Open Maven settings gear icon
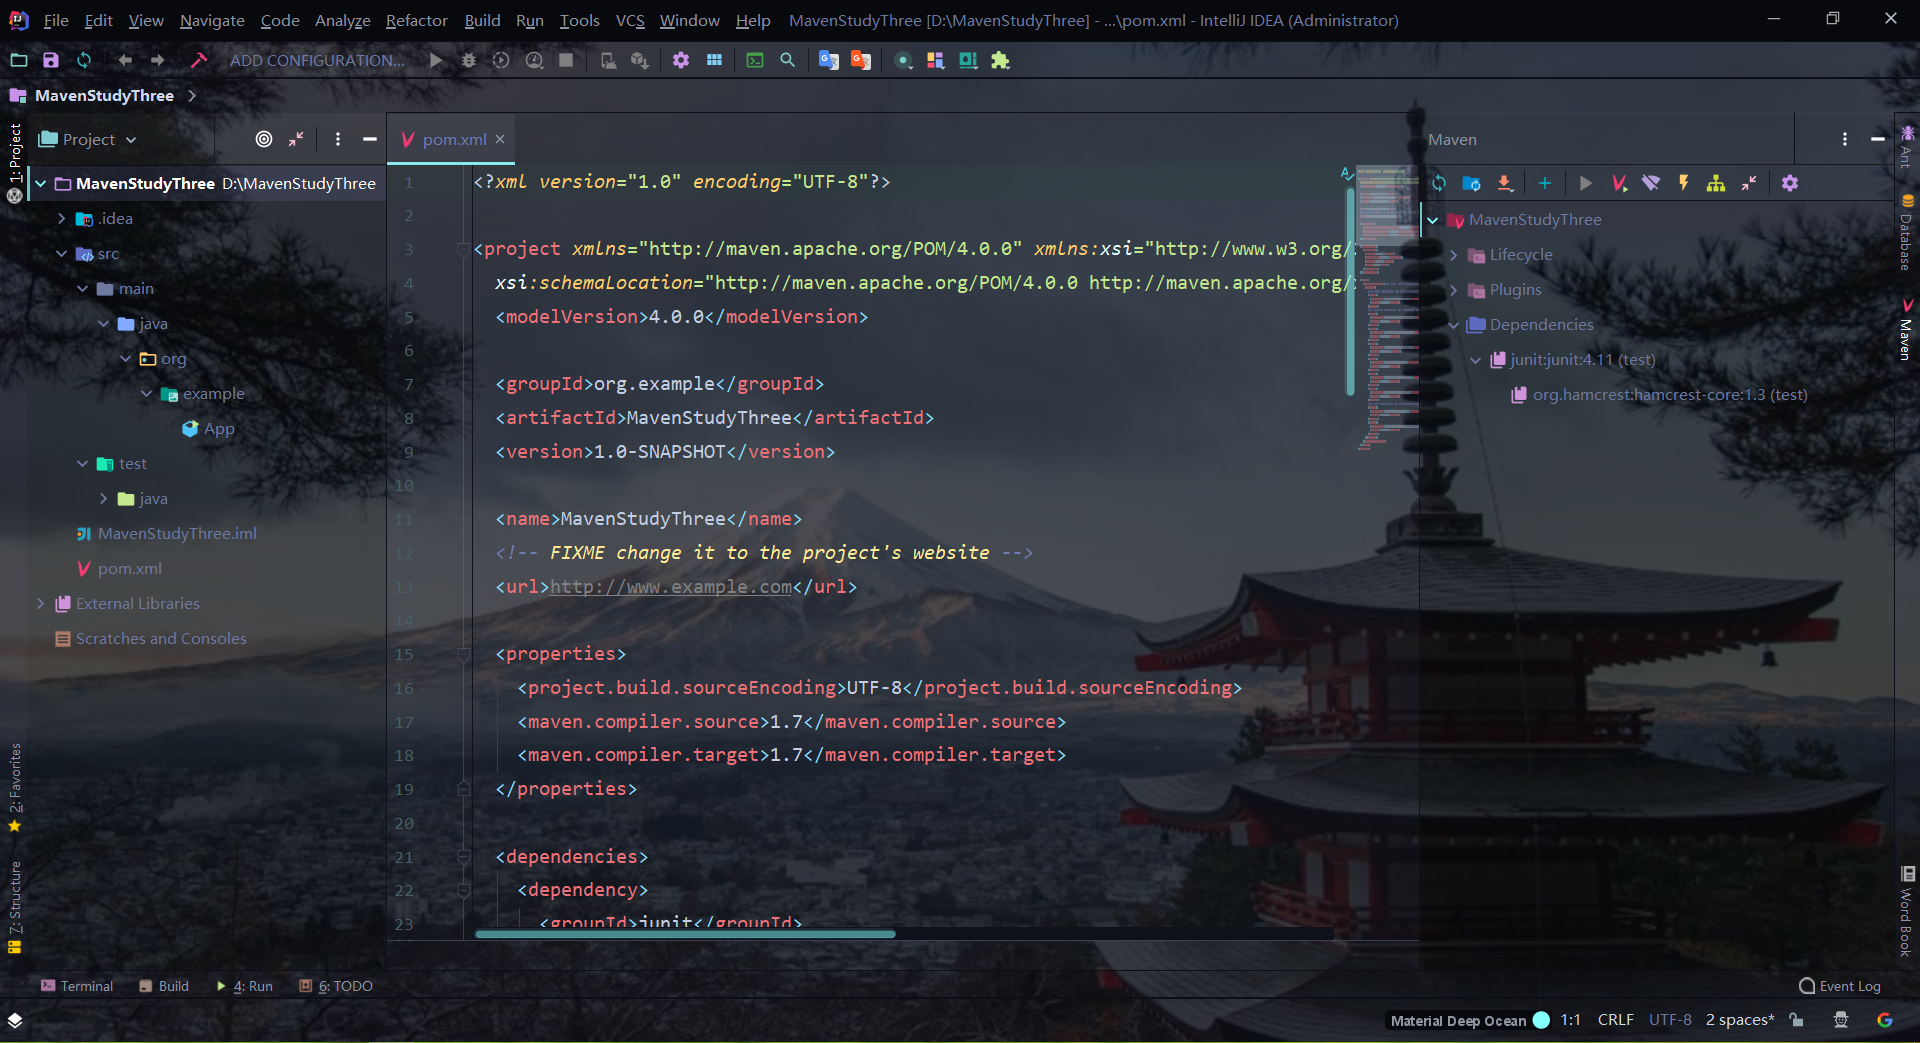 pos(1790,183)
